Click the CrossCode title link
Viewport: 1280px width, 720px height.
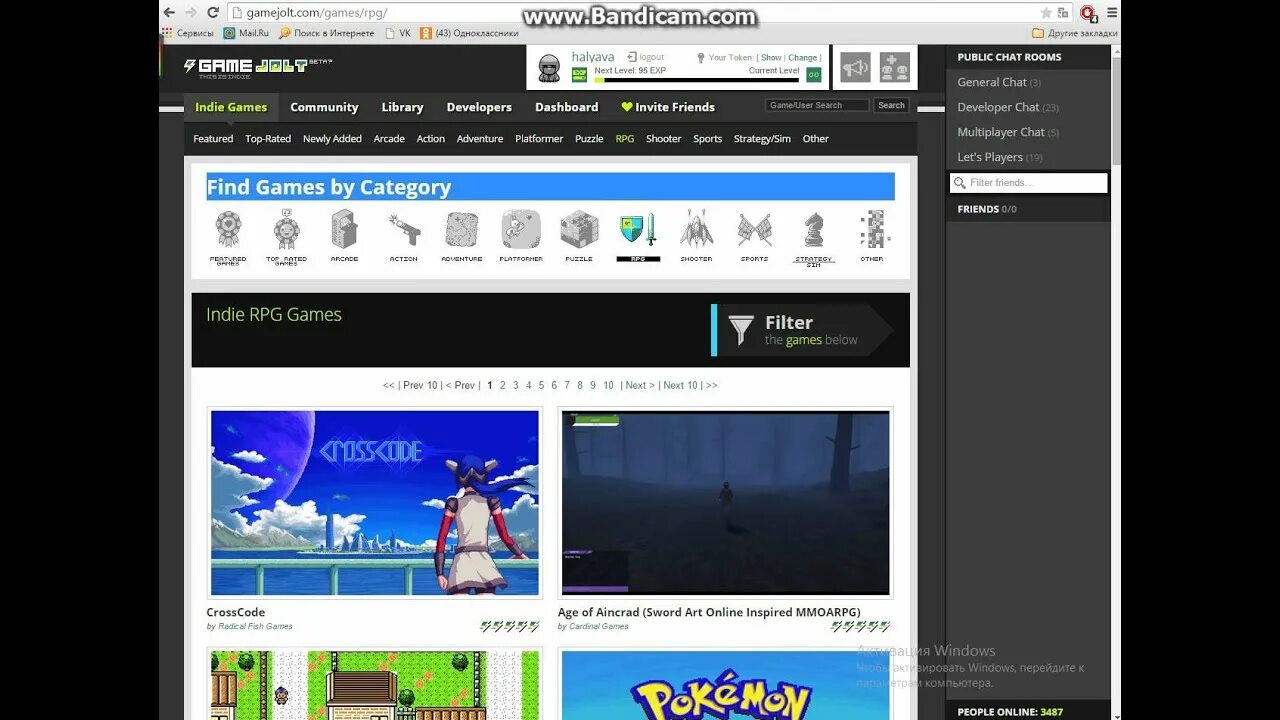pyautogui.click(x=236, y=613)
